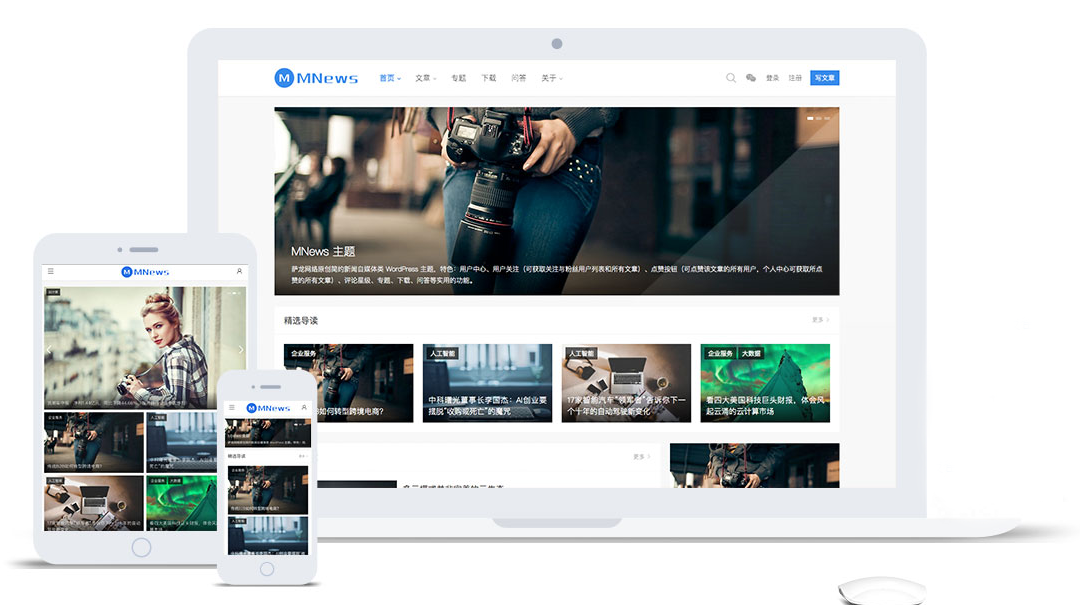The height and width of the screenshot is (605, 1080).
Task: Click the 注册 register link
Action: tap(795, 78)
